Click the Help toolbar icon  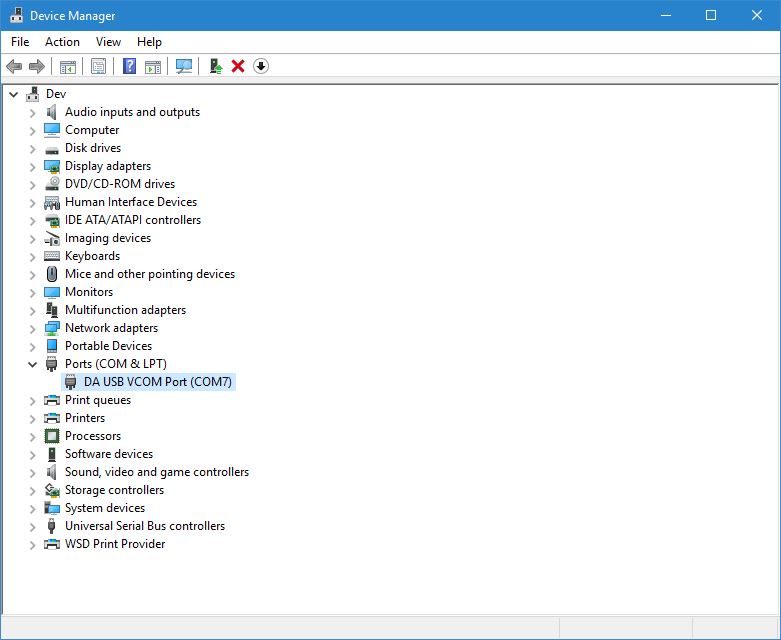pos(129,66)
